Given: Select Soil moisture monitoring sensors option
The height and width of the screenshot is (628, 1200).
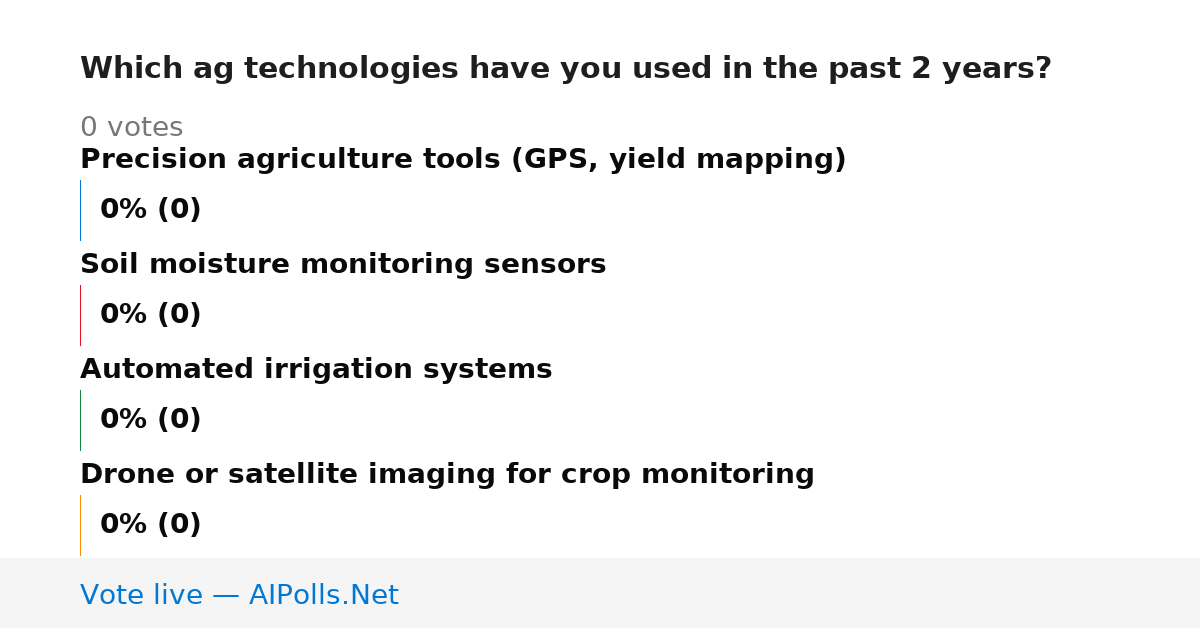Looking at the screenshot, I should click(343, 265).
